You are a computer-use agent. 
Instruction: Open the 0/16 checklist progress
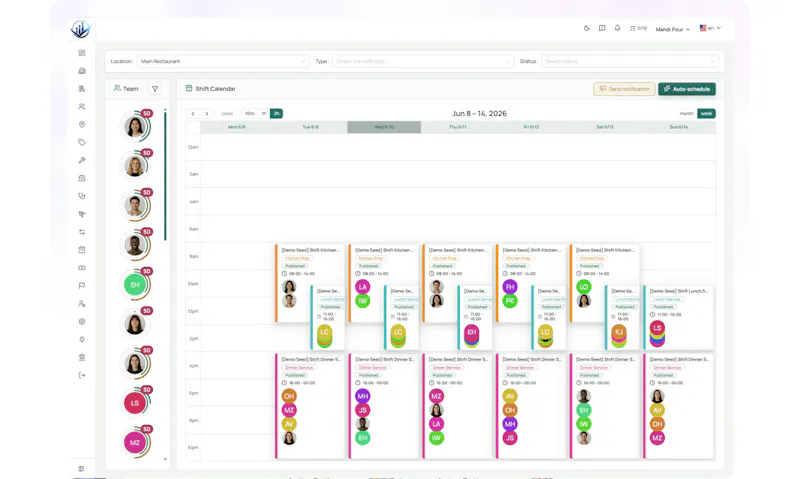tap(638, 29)
